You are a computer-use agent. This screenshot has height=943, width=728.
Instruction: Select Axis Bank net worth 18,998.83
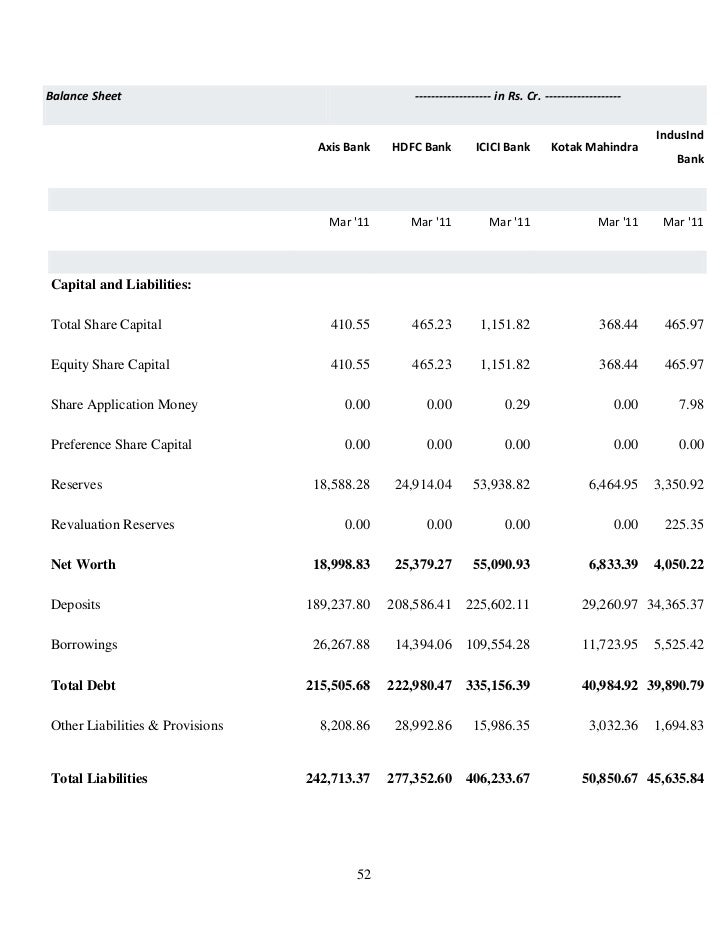(x=341, y=565)
